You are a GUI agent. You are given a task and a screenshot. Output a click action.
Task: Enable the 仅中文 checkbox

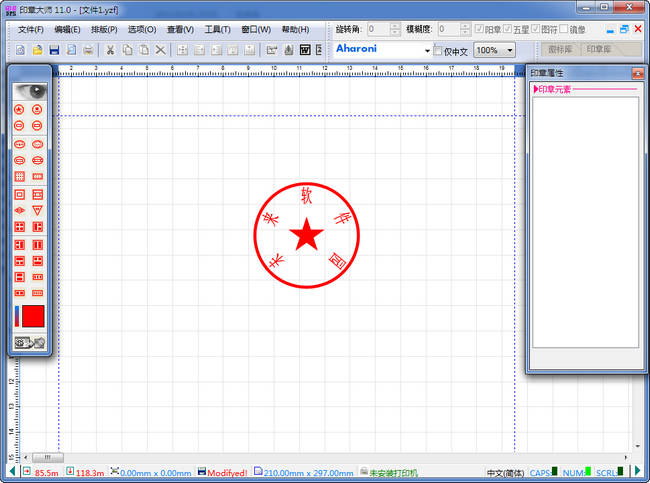438,51
